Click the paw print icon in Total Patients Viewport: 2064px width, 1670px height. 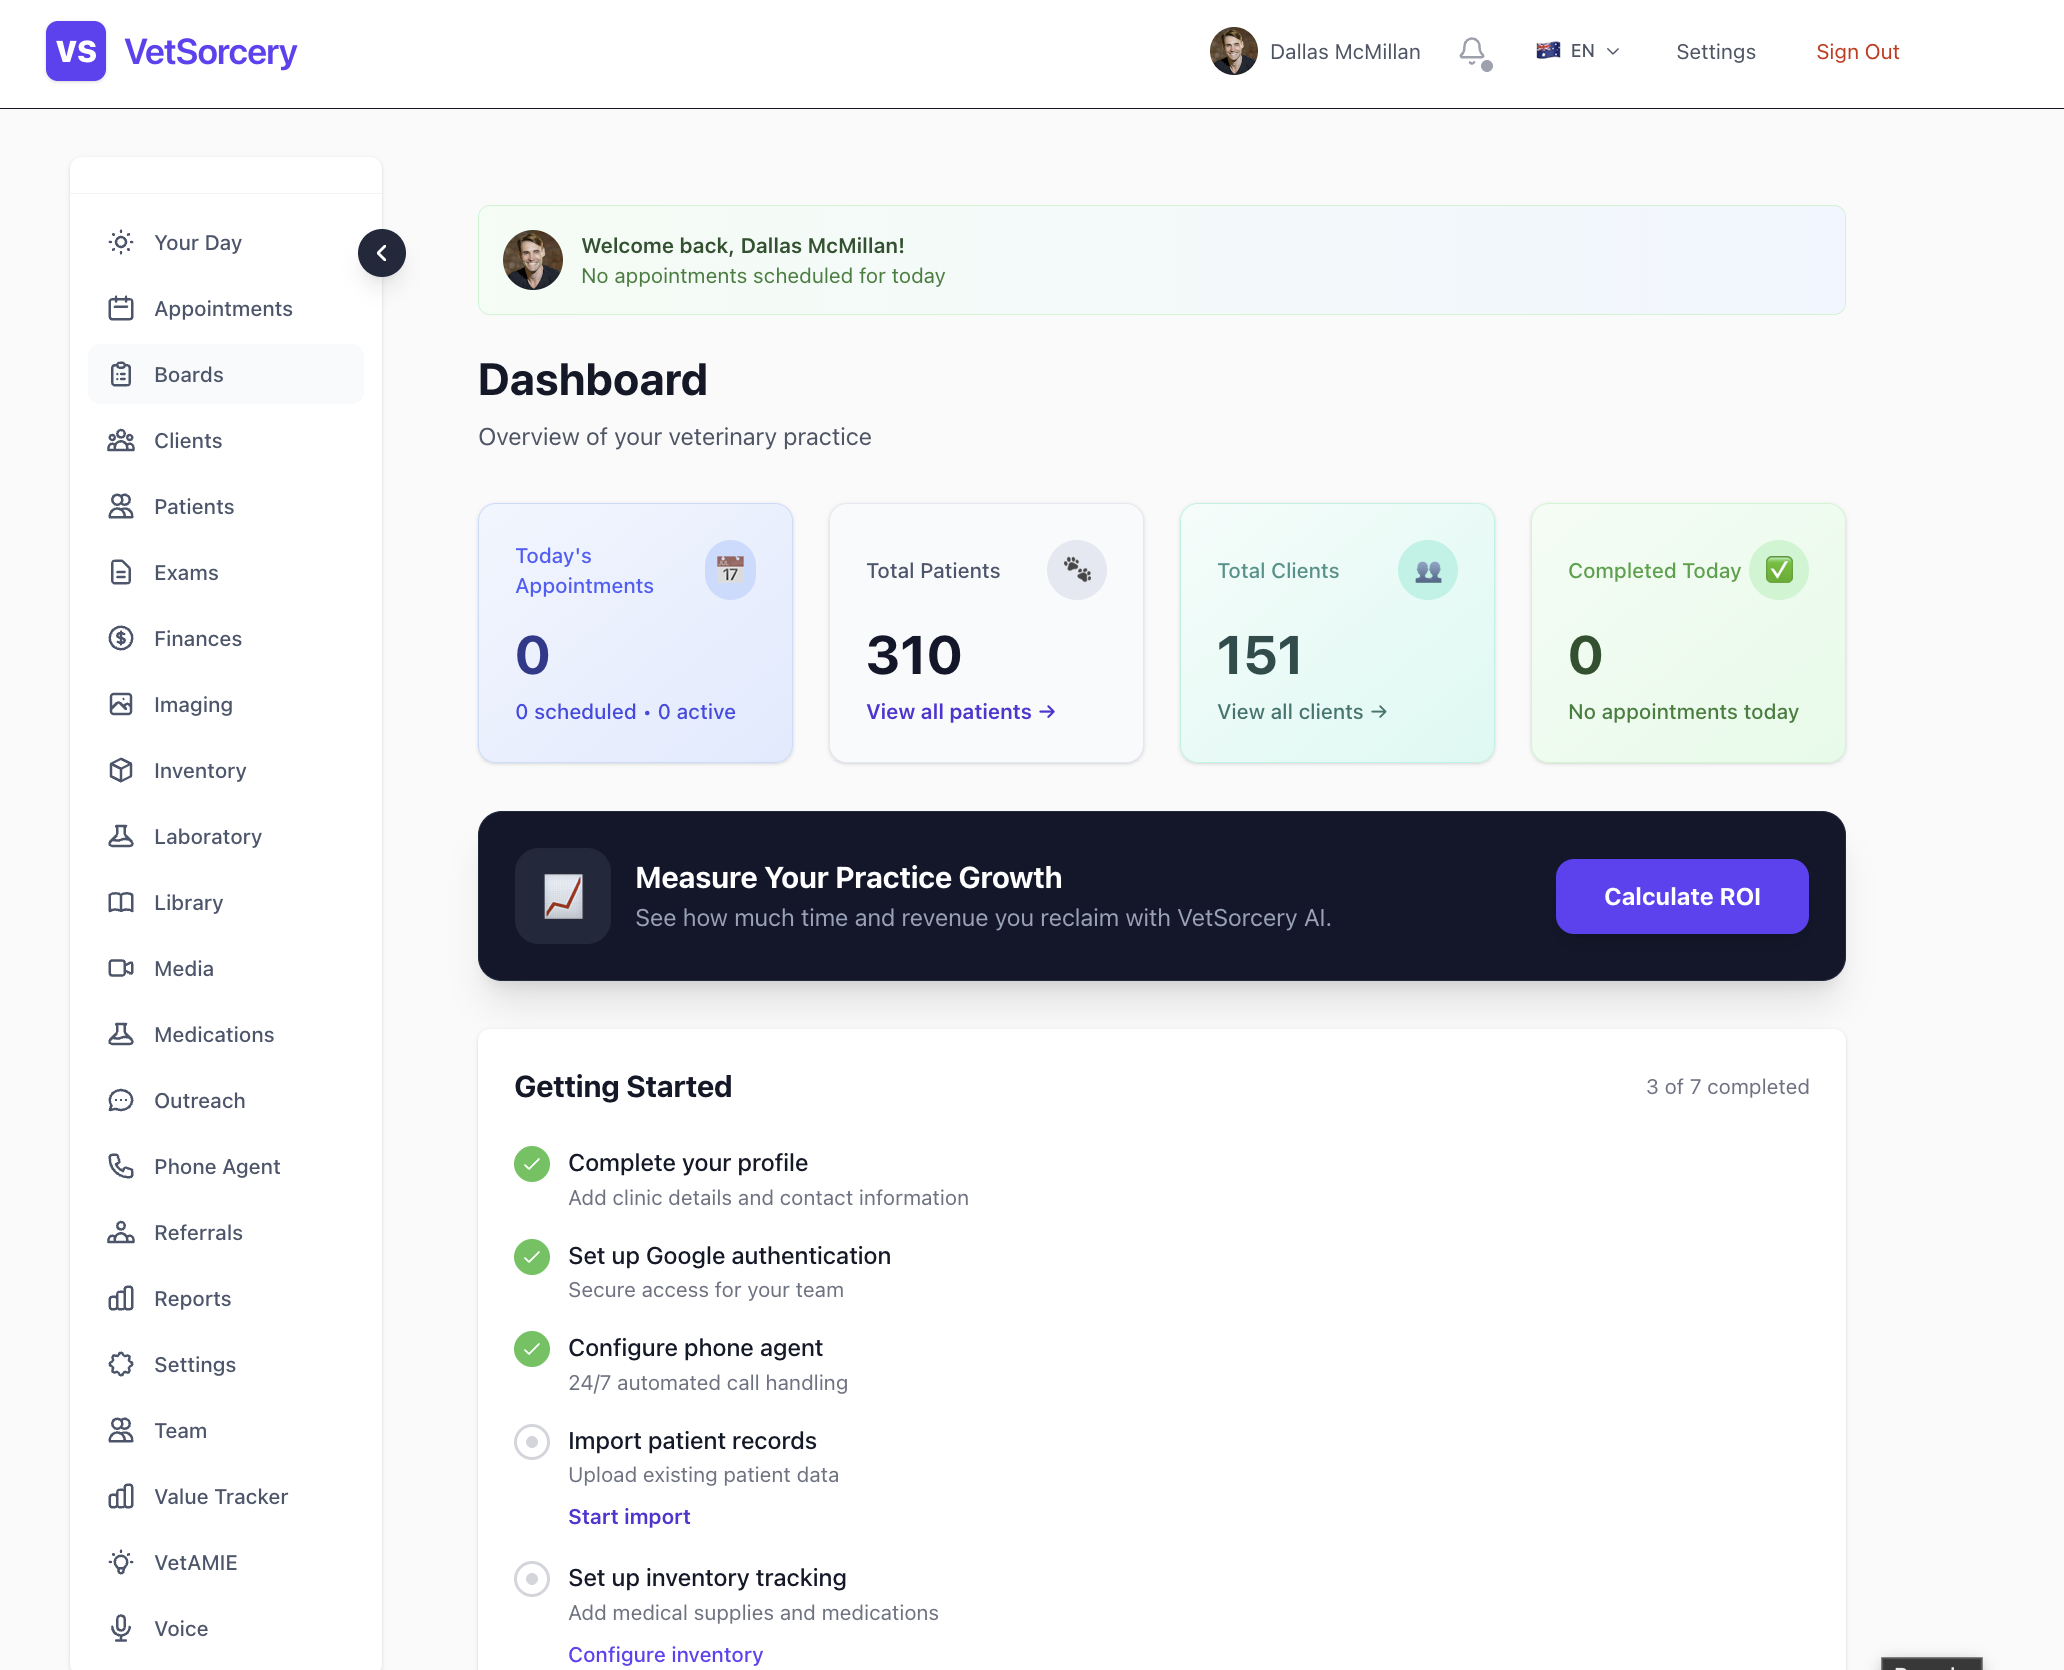tap(1076, 570)
